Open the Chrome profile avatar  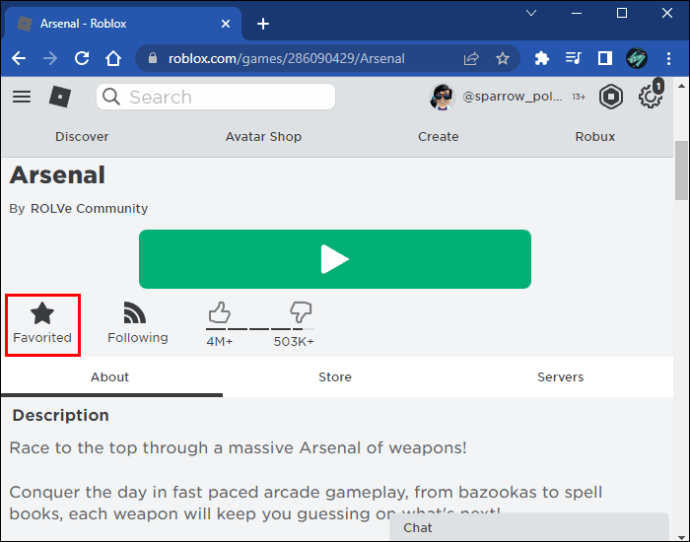coord(637,58)
